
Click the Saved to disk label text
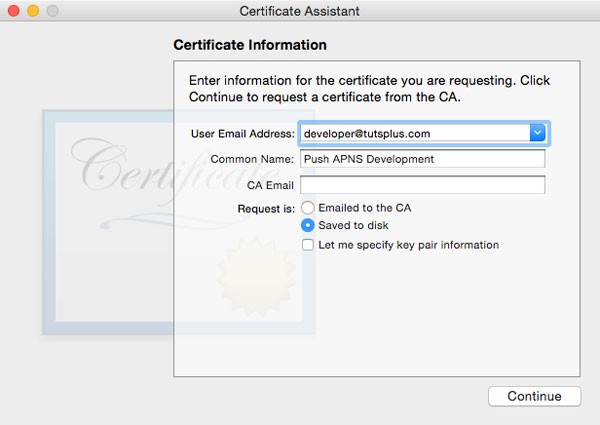[353, 225]
